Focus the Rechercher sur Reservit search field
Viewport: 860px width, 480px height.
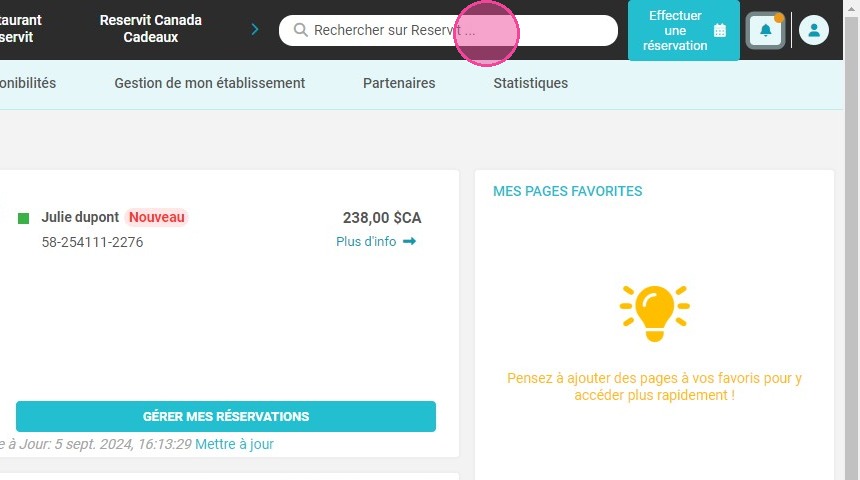point(448,30)
